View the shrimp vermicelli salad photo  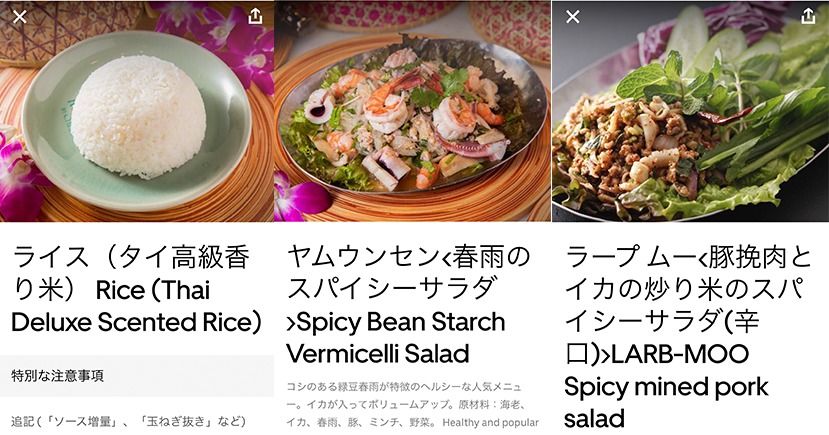point(413,111)
